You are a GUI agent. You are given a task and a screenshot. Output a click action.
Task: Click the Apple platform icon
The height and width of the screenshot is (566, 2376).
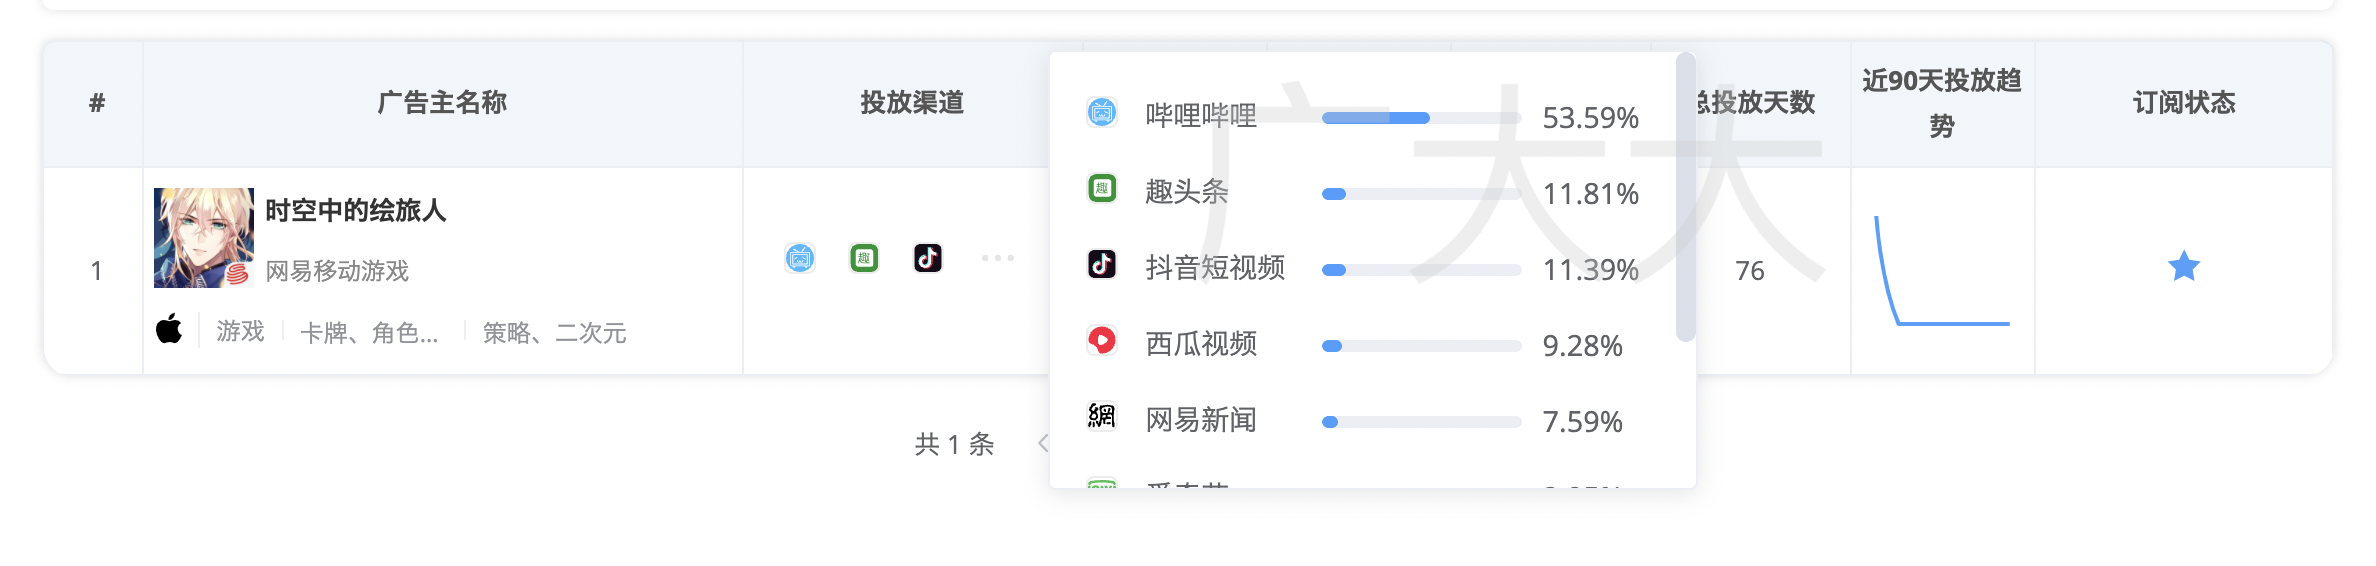[x=169, y=328]
